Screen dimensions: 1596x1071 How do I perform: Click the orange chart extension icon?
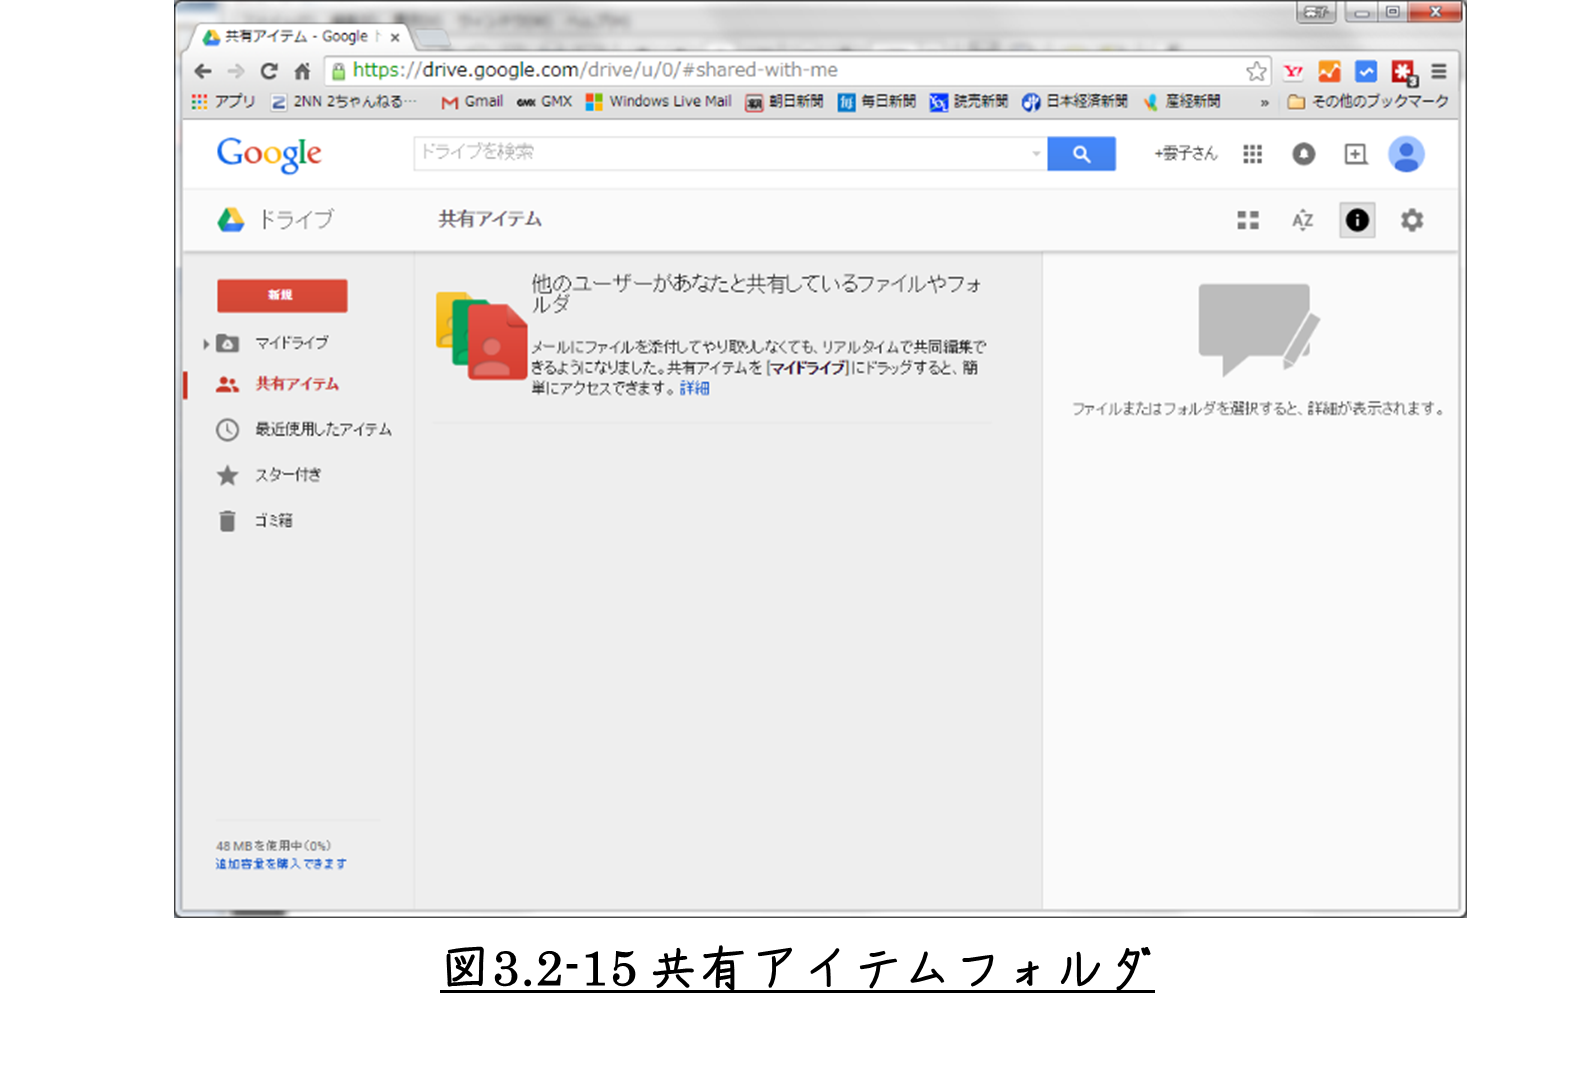[1329, 71]
